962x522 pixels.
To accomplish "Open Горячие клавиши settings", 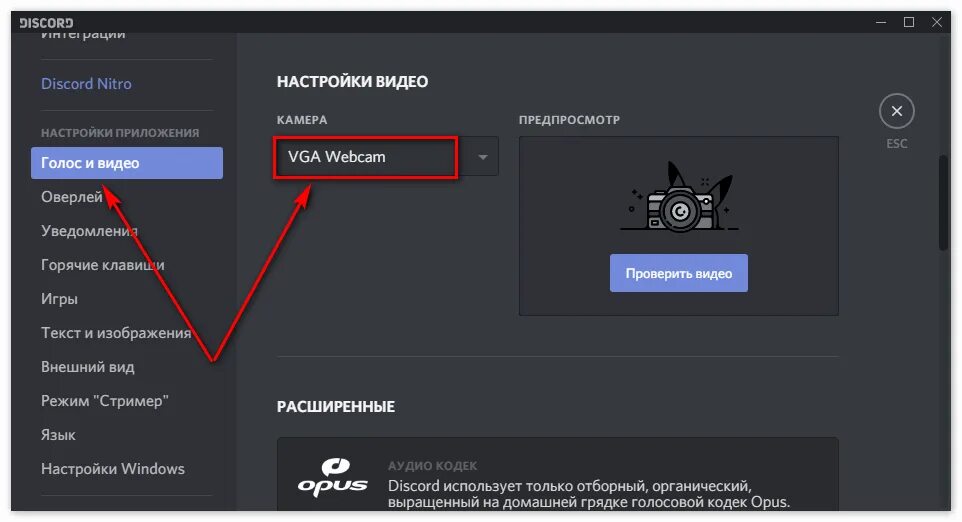I will (102, 265).
